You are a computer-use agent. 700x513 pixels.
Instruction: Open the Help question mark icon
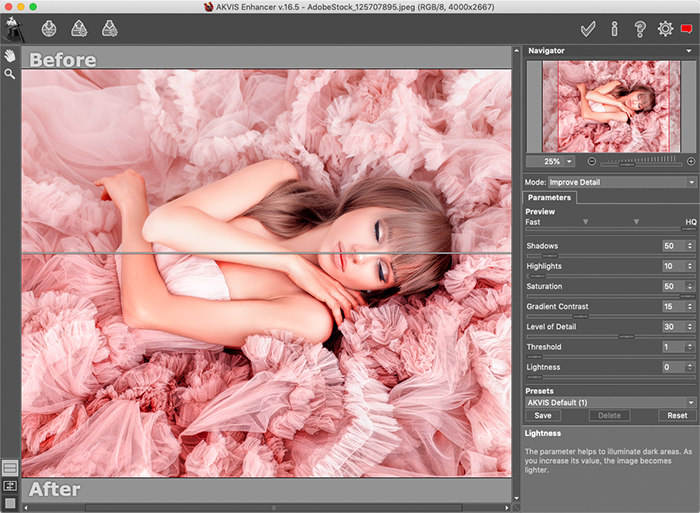640,29
